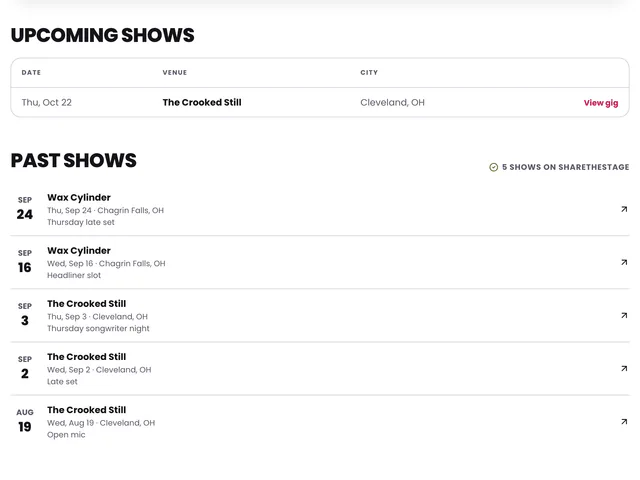Open Wax Cylinder title for Sep 16 show
Screen dimensions: 640x480
click(x=79, y=251)
